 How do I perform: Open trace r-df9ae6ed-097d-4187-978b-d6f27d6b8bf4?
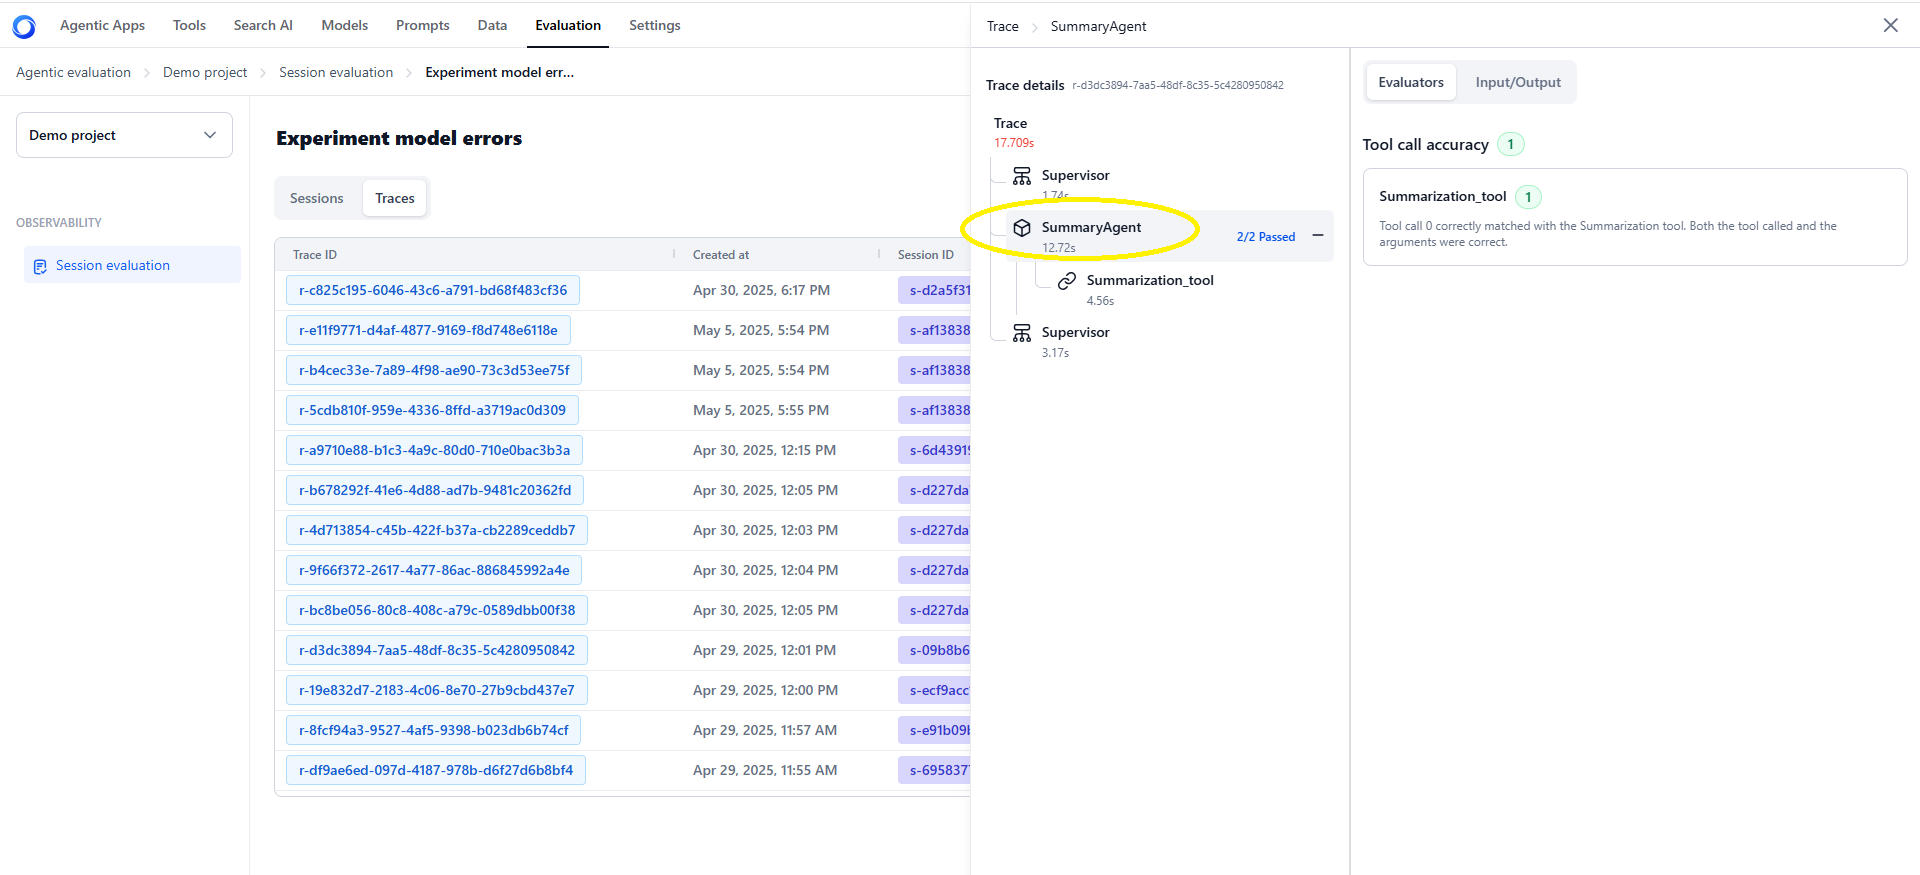coord(436,770)
